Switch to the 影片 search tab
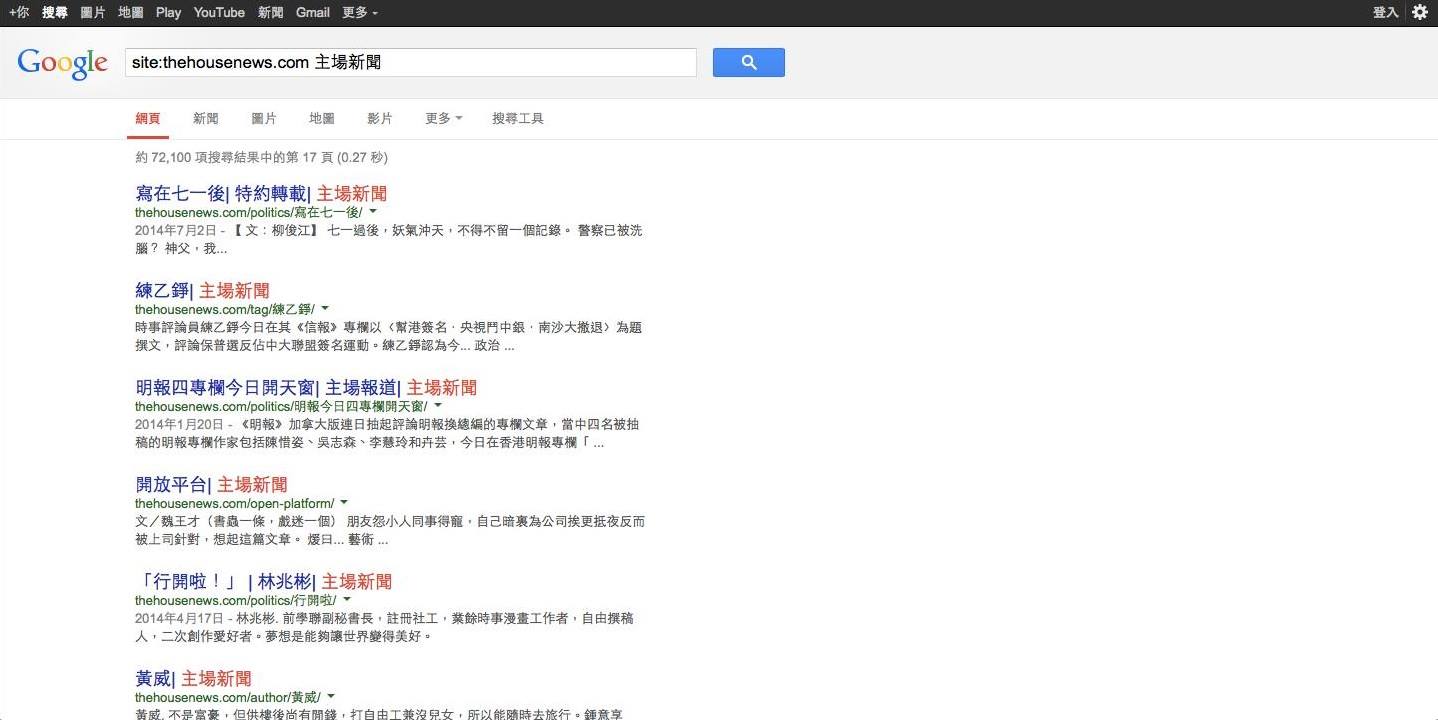This screenshot has height=720, width=1438. (380, 118)
